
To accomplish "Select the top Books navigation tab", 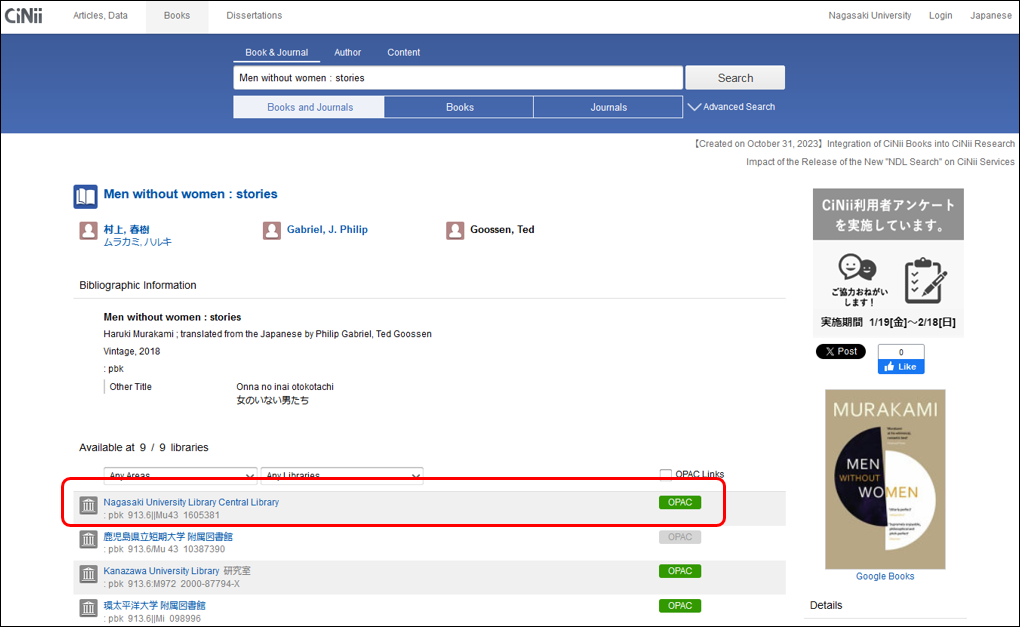I will tap(177, 16).
